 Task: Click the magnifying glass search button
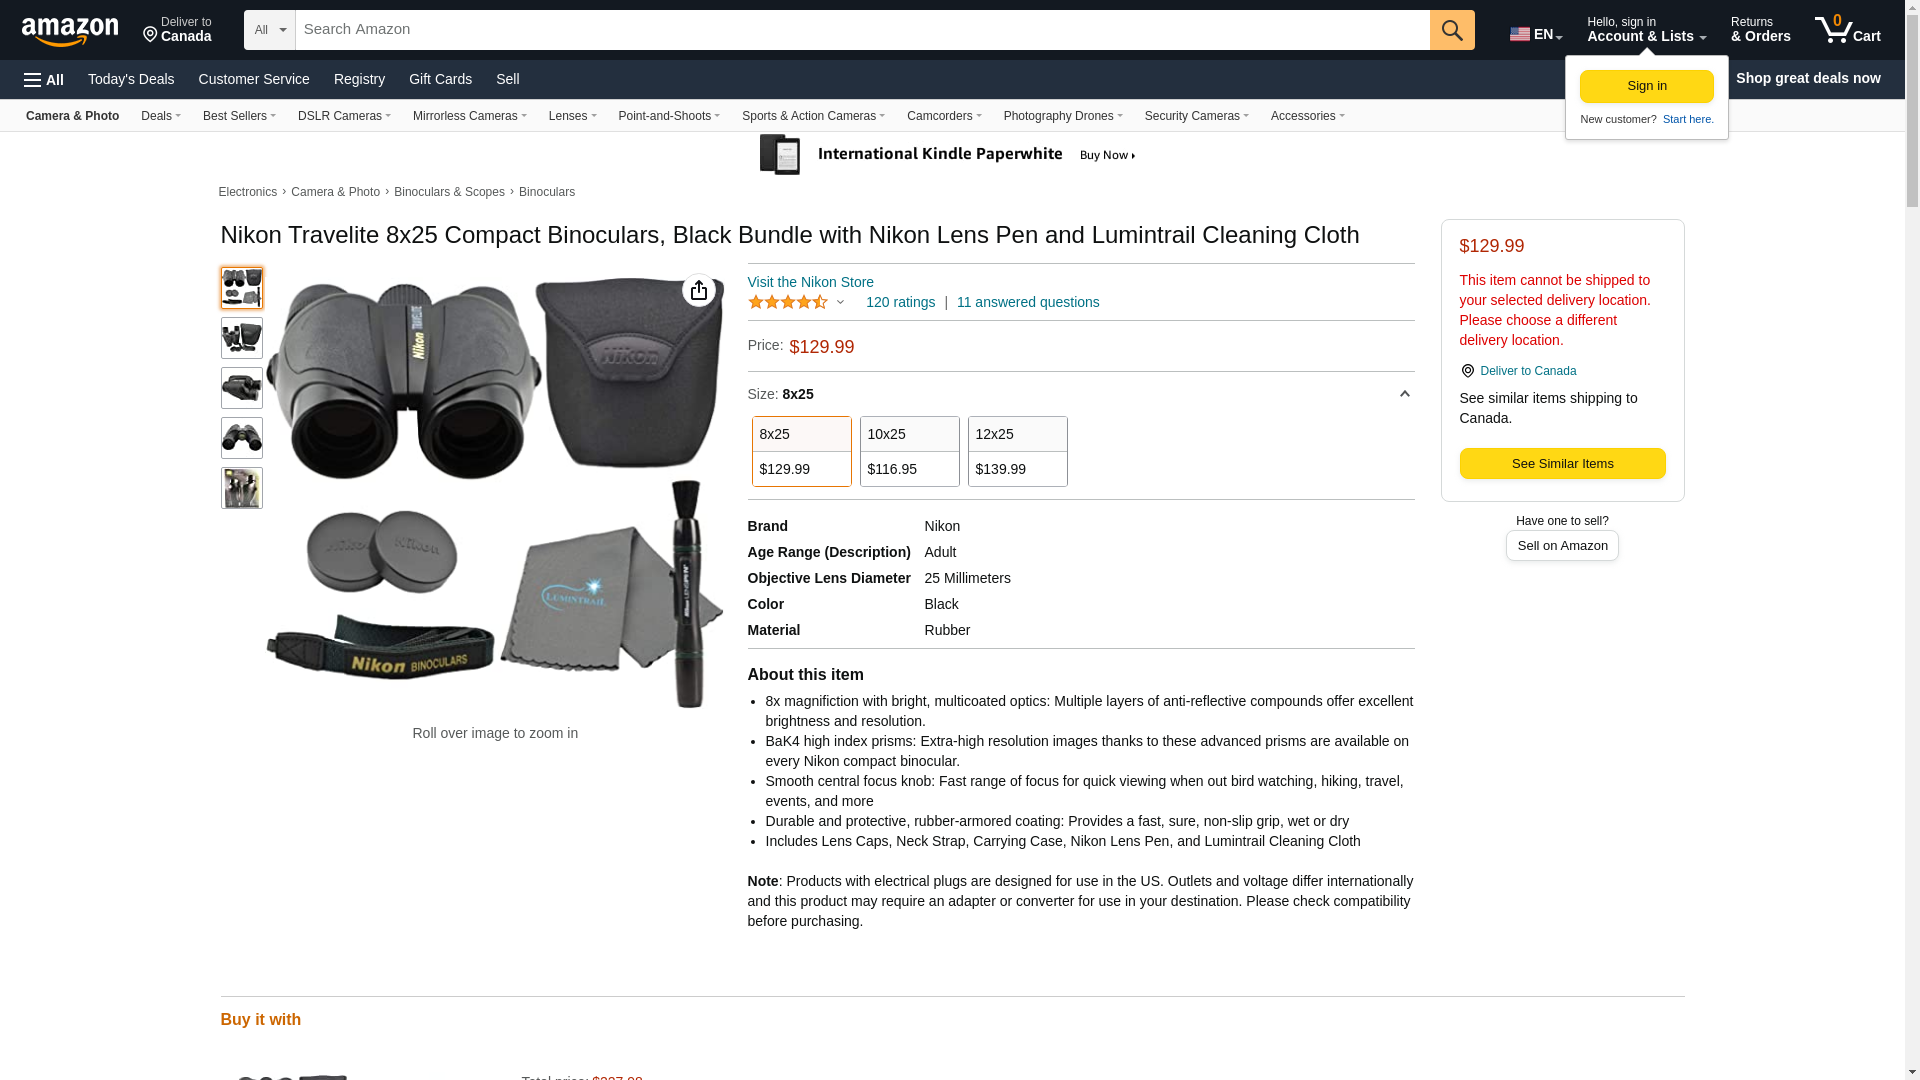[1452, 30]
